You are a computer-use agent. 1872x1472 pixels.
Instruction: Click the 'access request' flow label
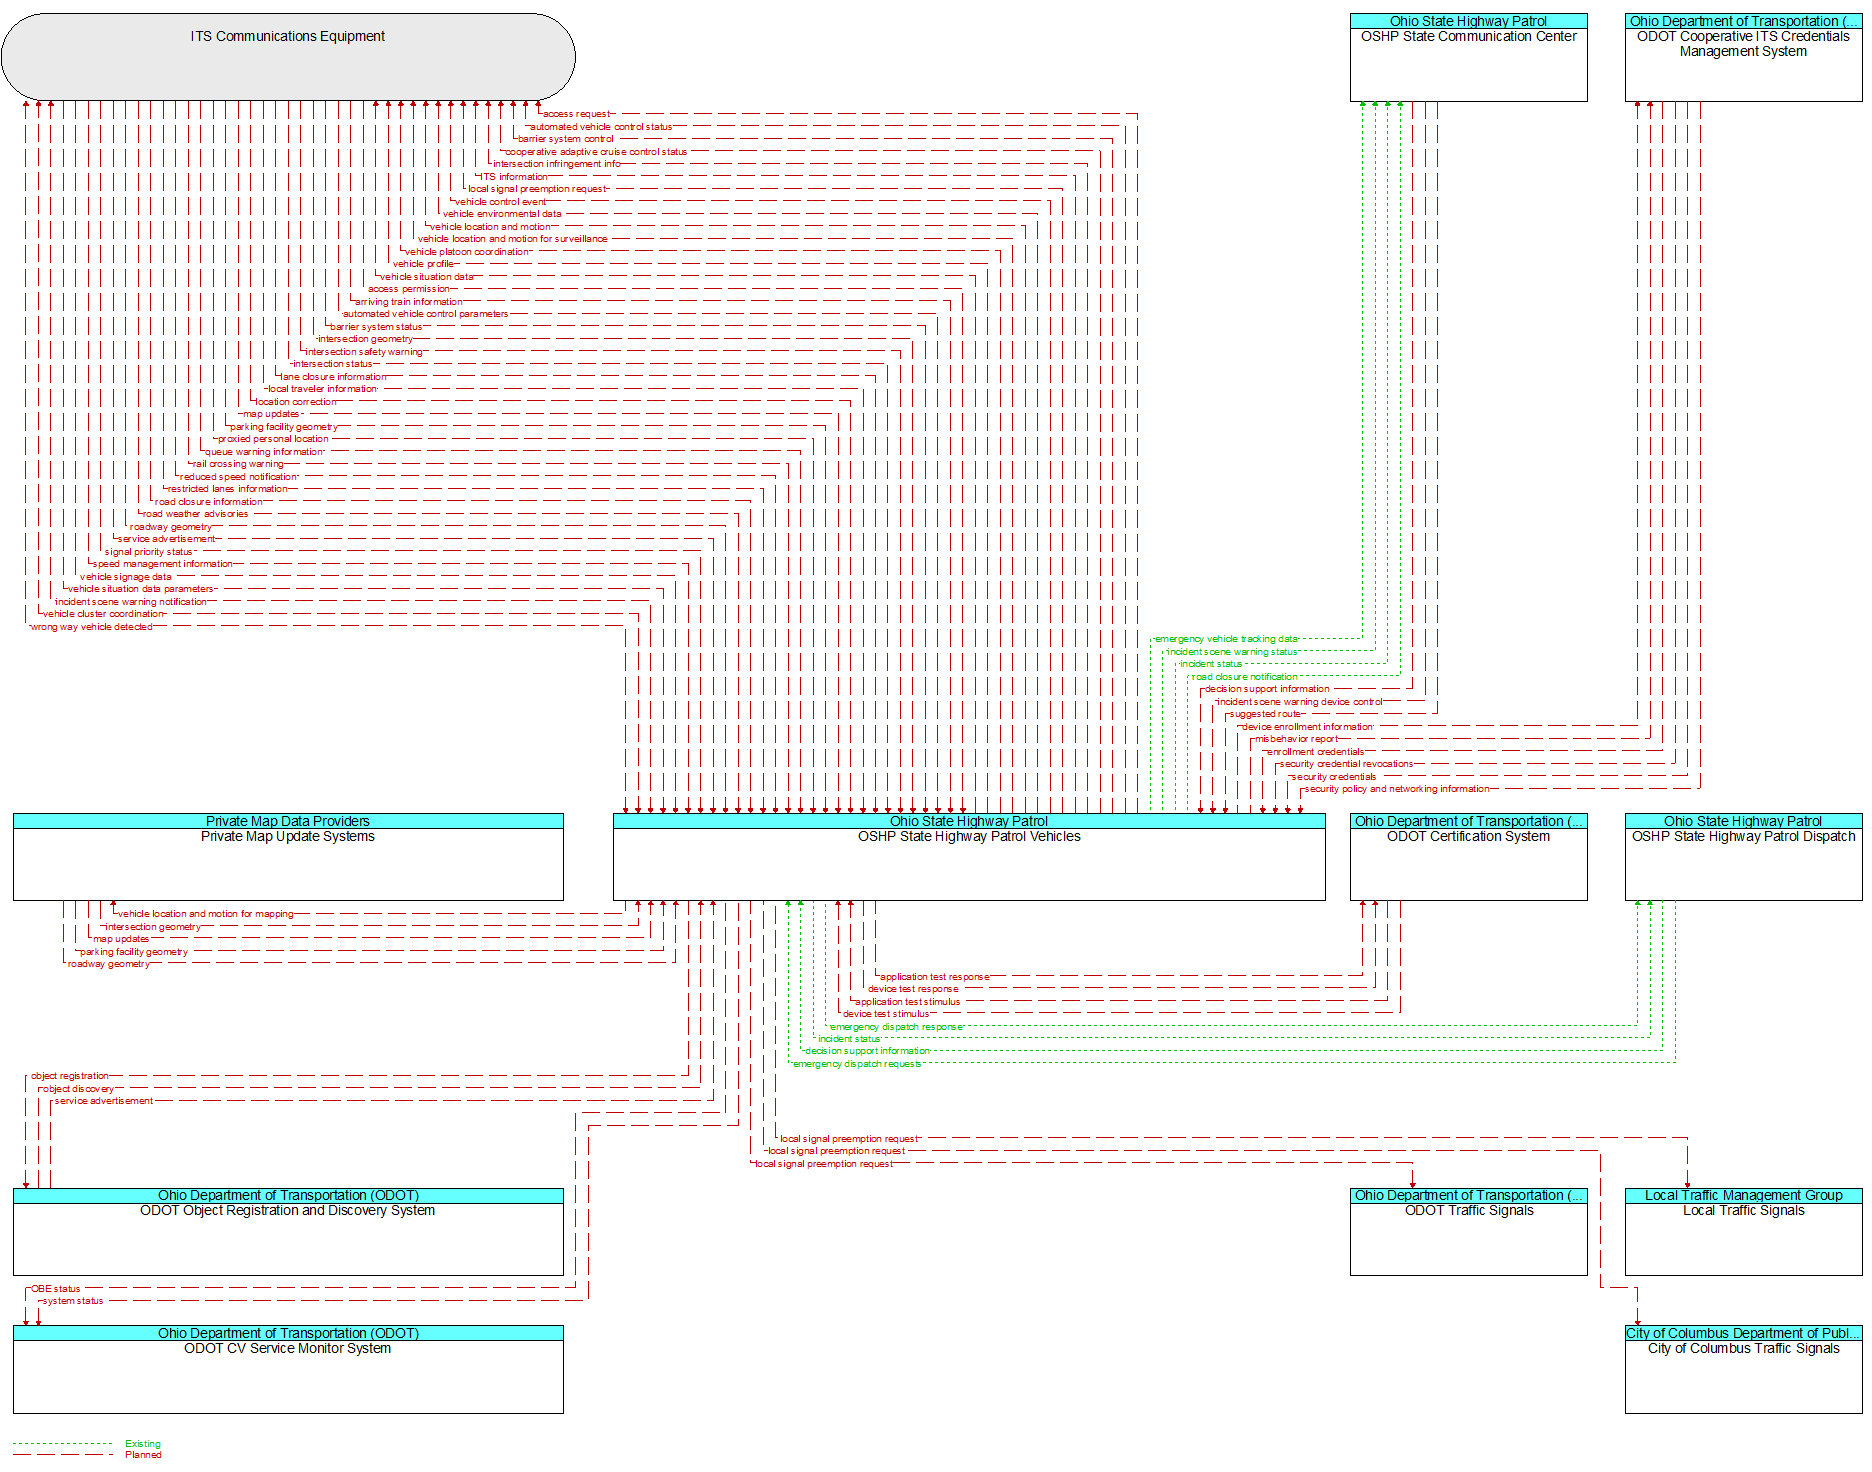(576, 114)
